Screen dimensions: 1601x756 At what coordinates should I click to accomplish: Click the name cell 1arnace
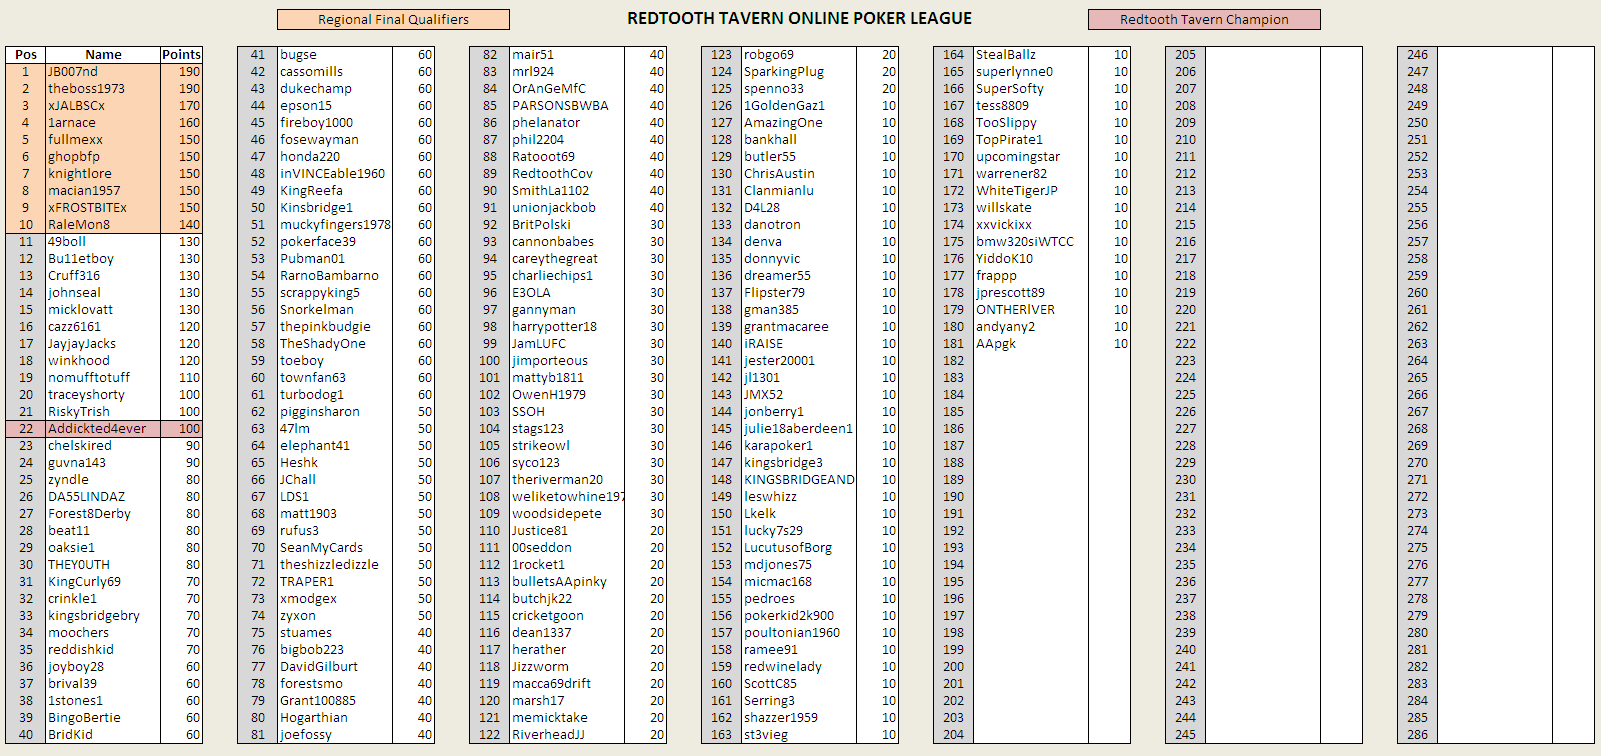(103, 122)
